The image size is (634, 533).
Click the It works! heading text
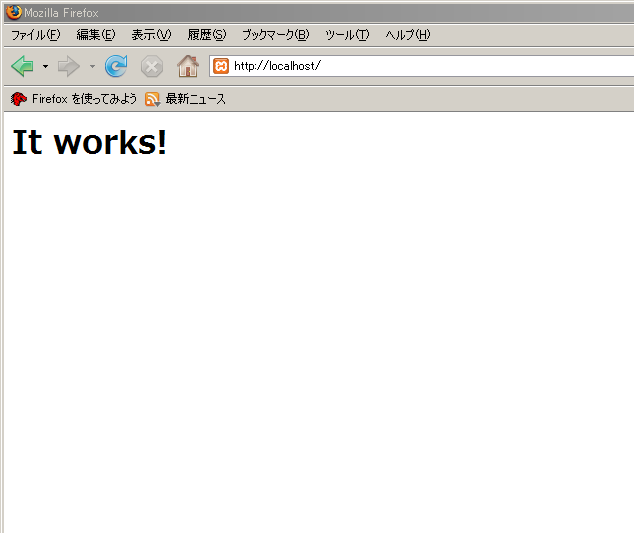point(89,142)
